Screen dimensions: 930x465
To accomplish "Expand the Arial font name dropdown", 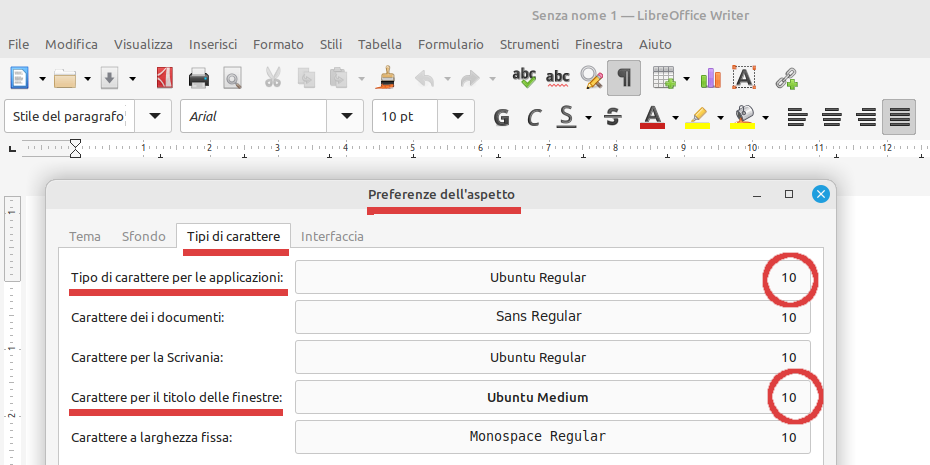I will click(x=347, y=116).
